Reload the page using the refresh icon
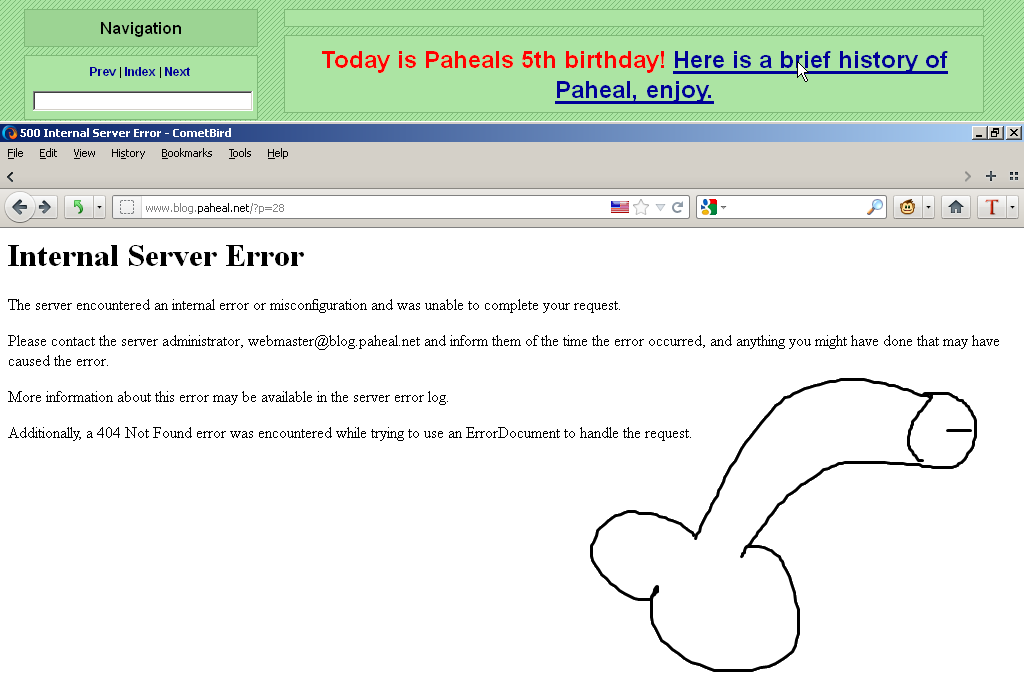This screenshot has height=691, width=1024. pyautogui.click(x=677, y=207)
